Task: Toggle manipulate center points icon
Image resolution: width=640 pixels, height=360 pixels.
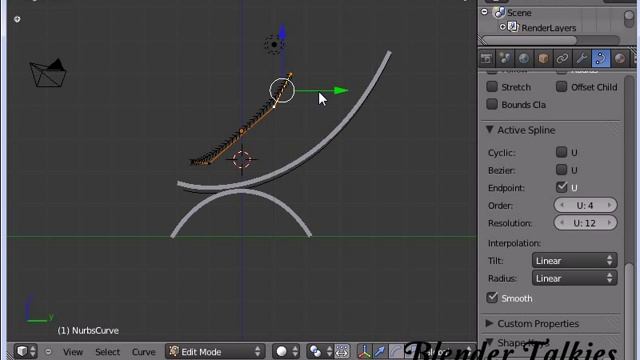Action: click(x=342, y=351)
